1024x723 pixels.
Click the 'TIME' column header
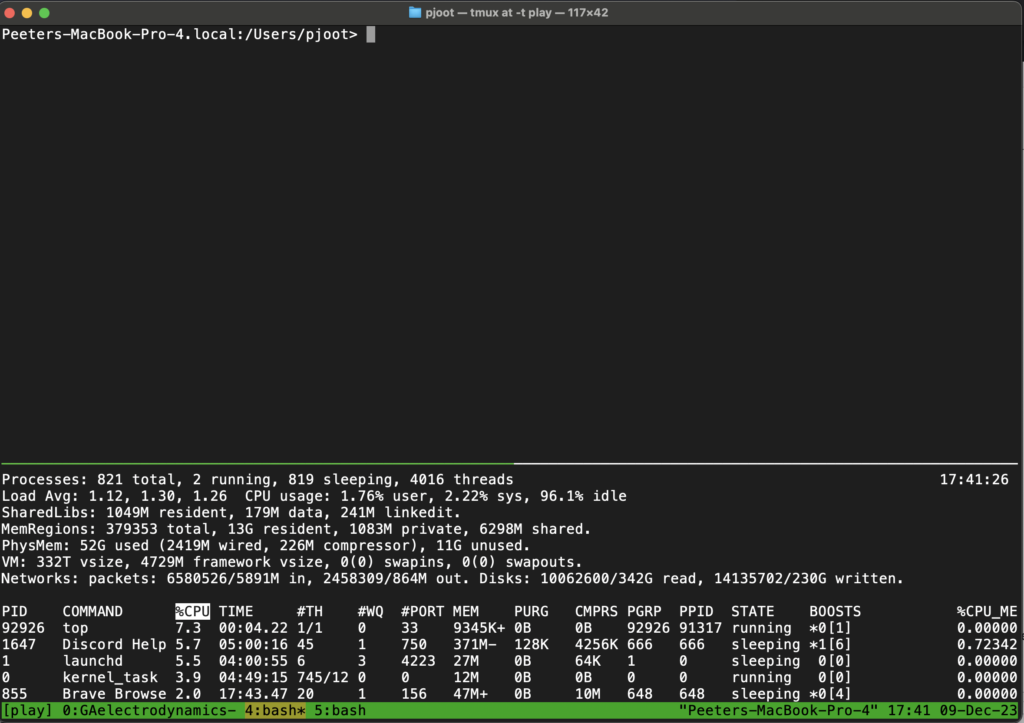click(x=236, y=611)
